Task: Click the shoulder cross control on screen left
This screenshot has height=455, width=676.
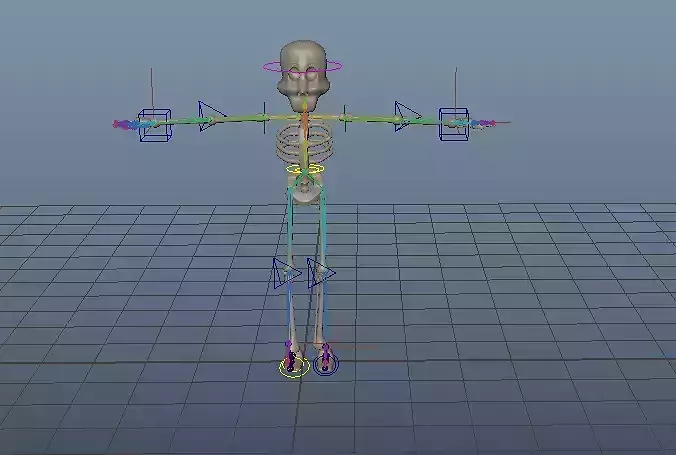Action: pyautogui.click(x=264, y=118)
